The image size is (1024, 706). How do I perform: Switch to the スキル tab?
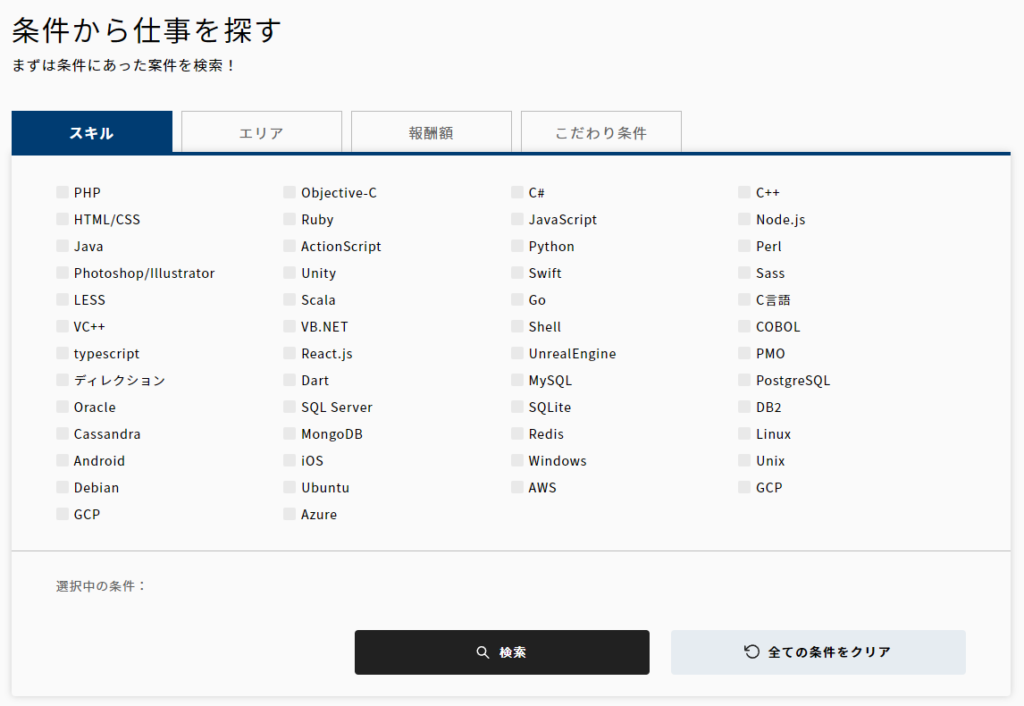pyautogui.click(x=92, y=133)
